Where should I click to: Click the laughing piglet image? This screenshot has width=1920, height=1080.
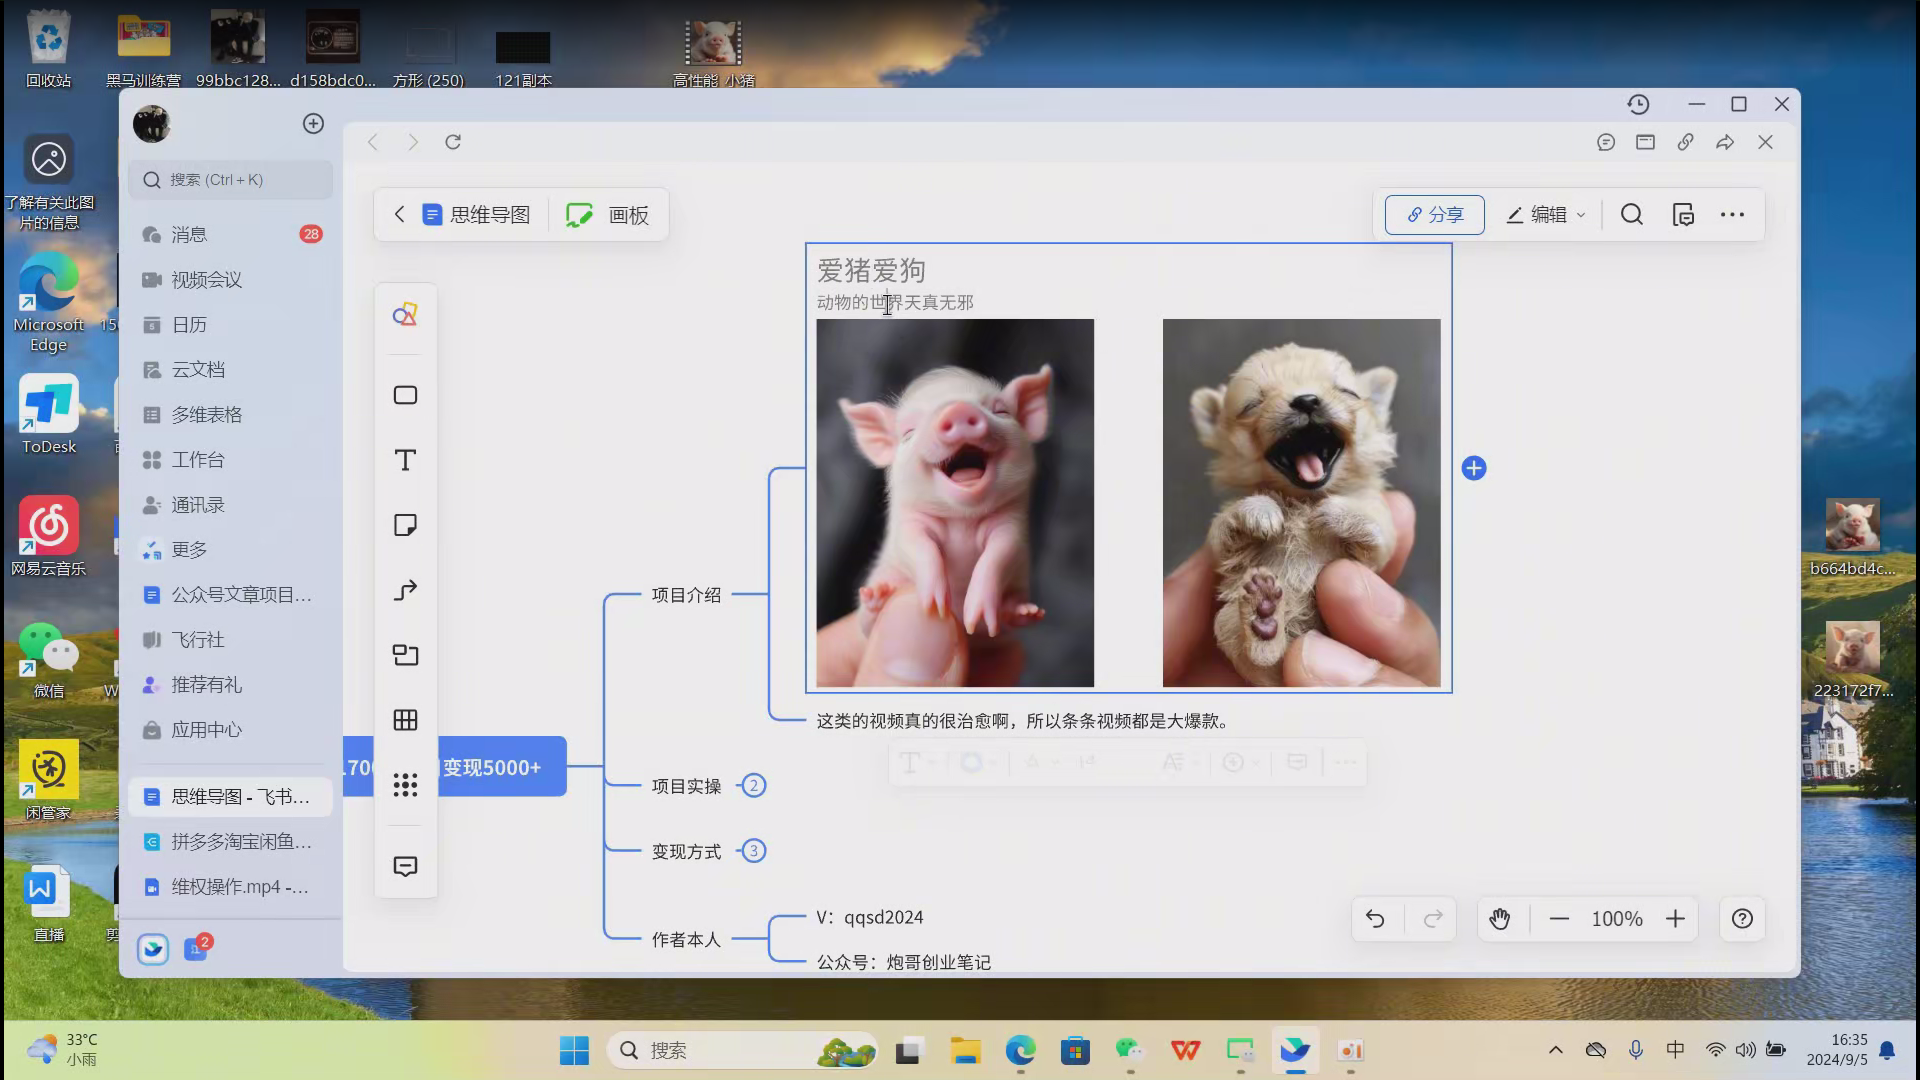tap(955, 503)
